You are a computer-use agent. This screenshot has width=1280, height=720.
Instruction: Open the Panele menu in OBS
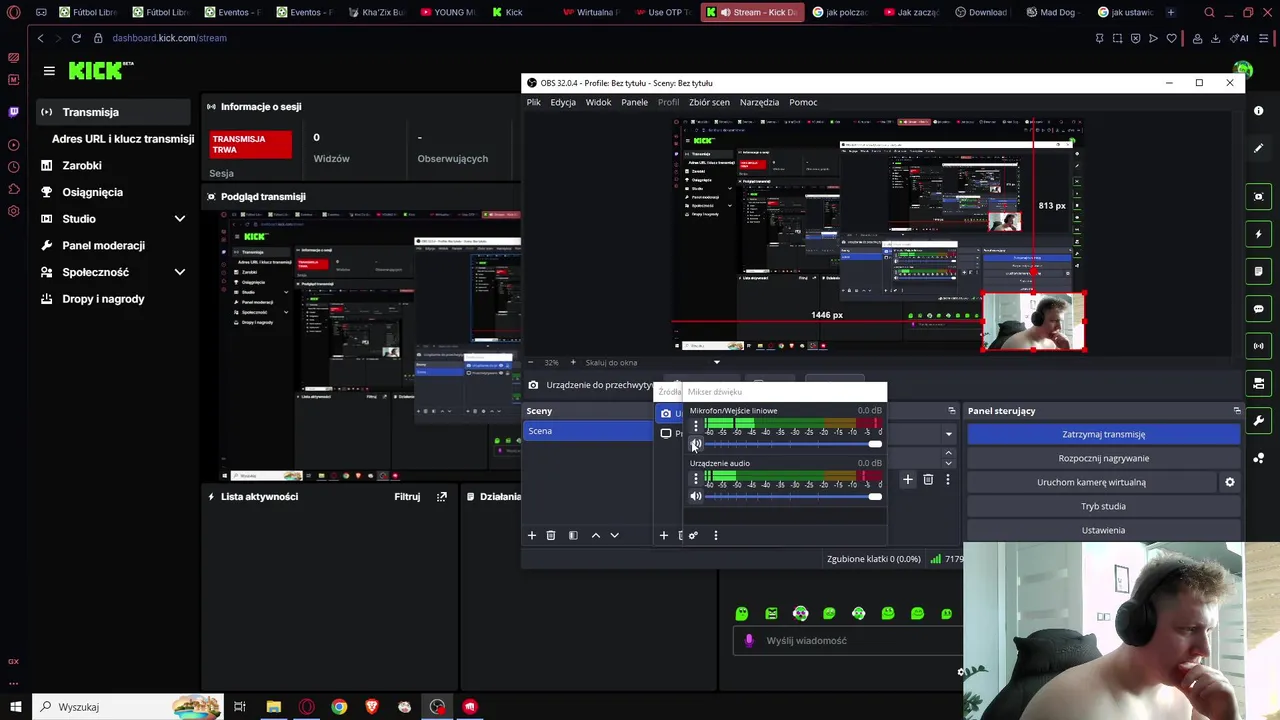pyautogui.click(x=634, y=102)
